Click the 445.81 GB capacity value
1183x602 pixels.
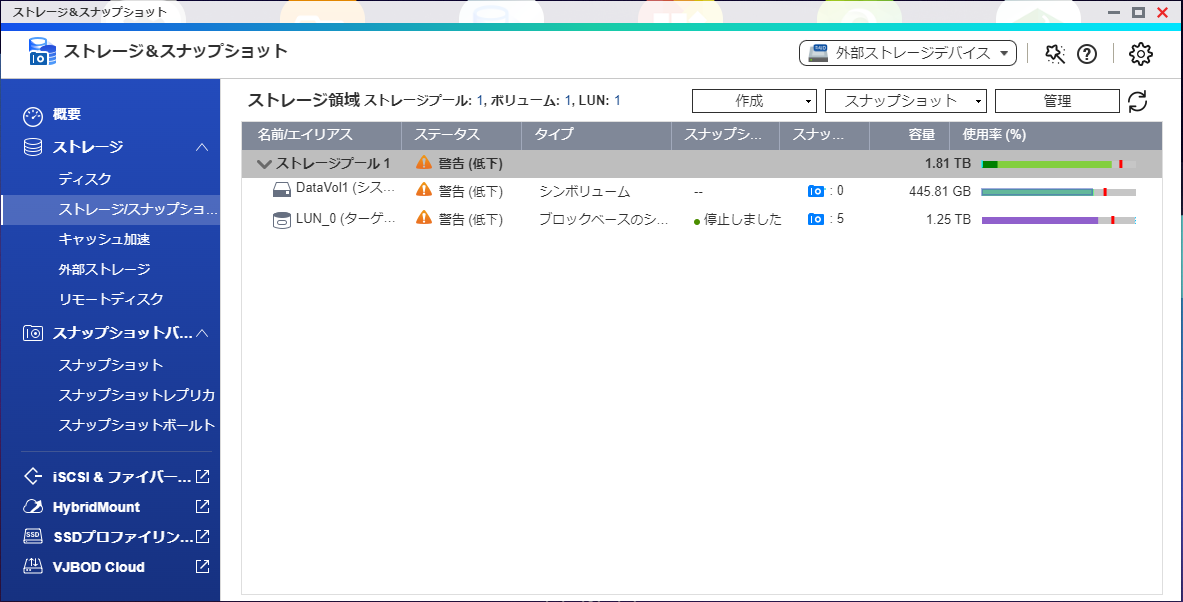pyautogui.click(x=940, y=192)
